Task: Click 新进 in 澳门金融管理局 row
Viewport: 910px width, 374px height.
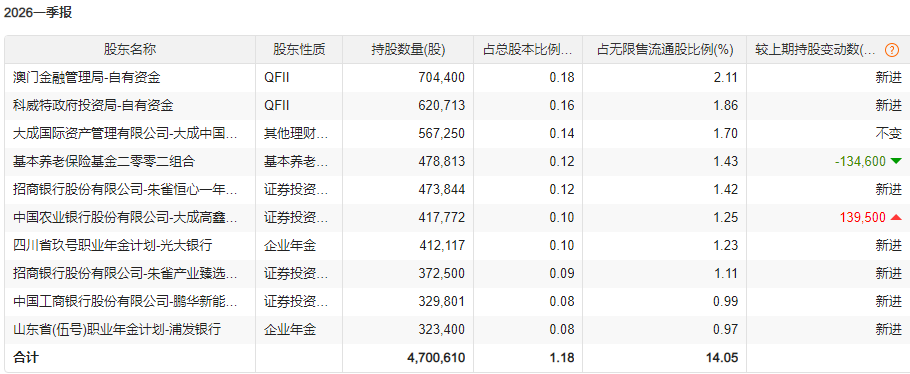Action: tap(889, 78)
